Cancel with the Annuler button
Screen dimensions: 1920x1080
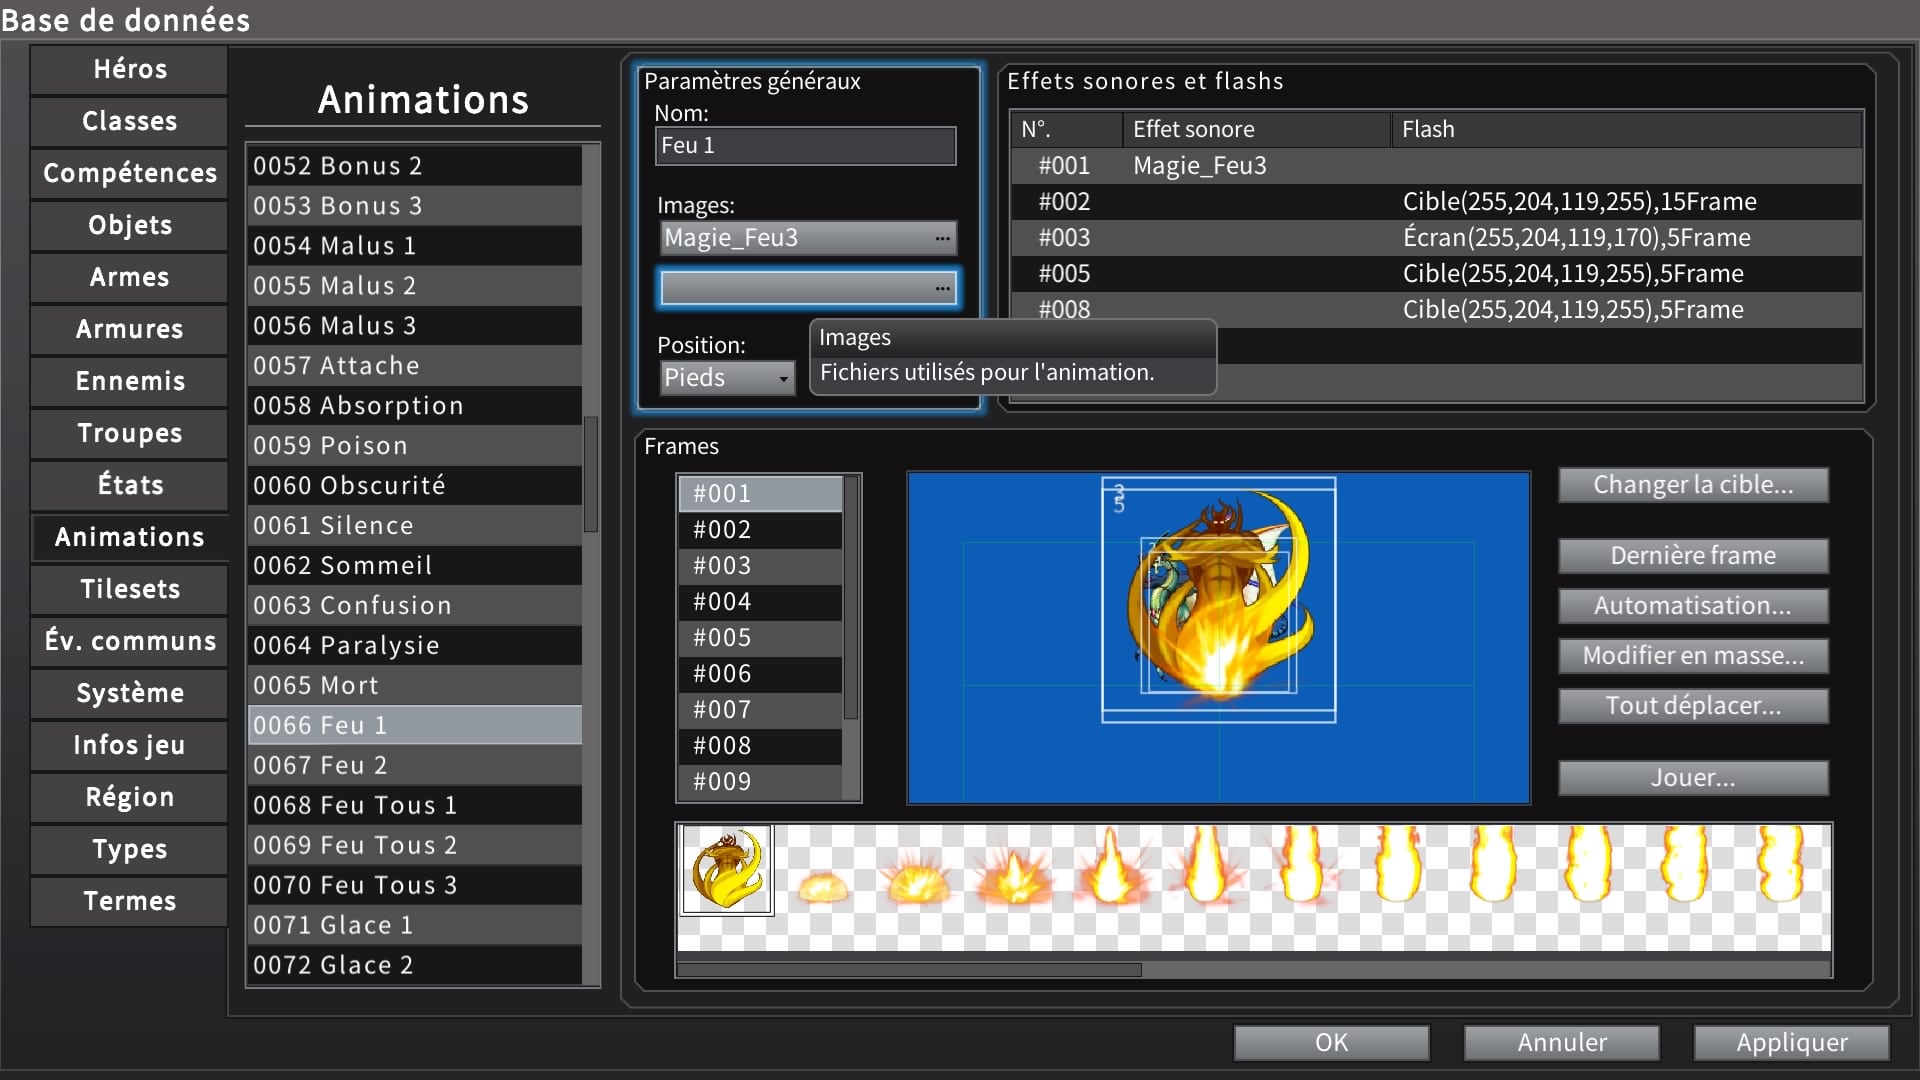coord(1561,1043)
